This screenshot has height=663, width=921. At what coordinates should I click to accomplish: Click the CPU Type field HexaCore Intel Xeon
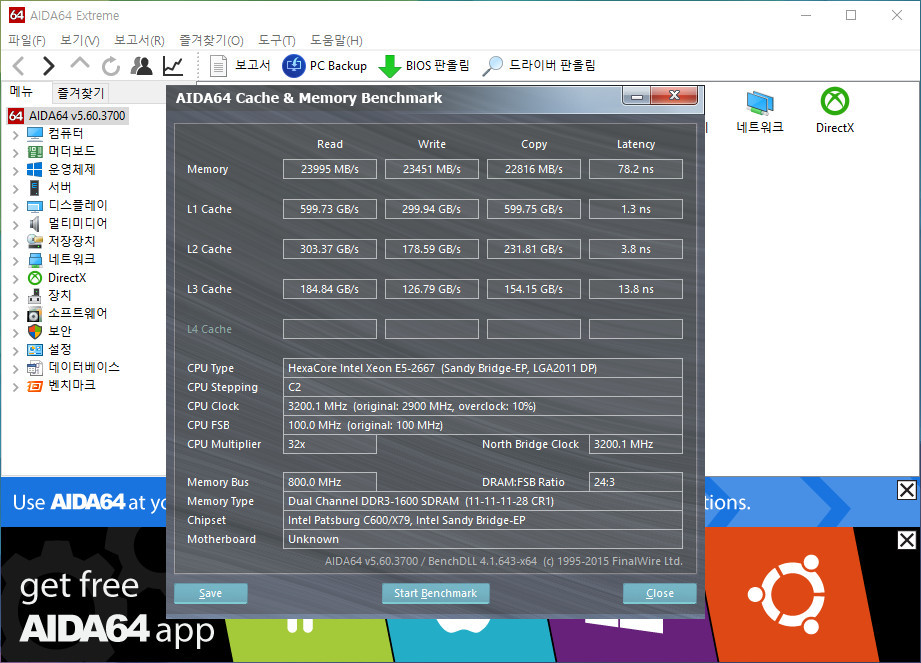pyautogui.click(x=482, y=368)
